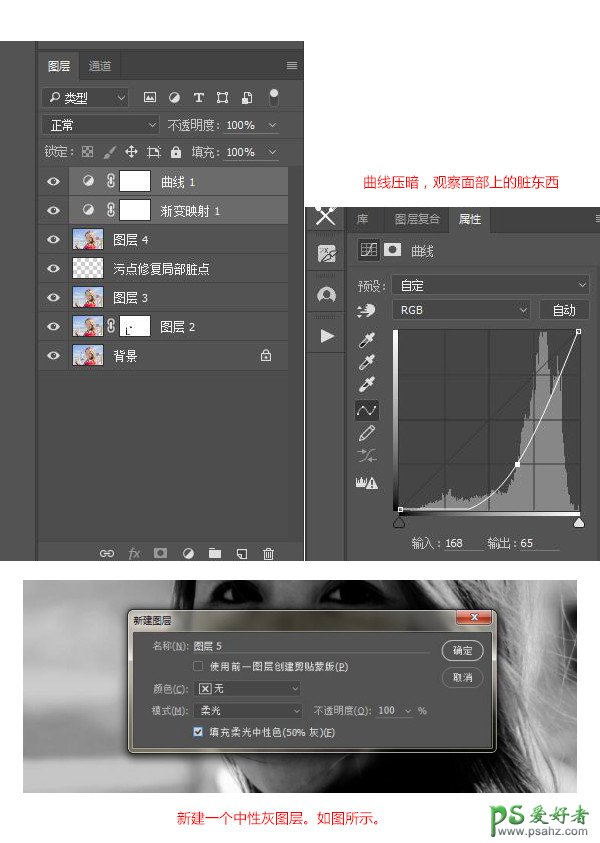This screenshot has height=843, width=600.
Task: Switch to the 图层复合 tab
Action: (417, 219)
